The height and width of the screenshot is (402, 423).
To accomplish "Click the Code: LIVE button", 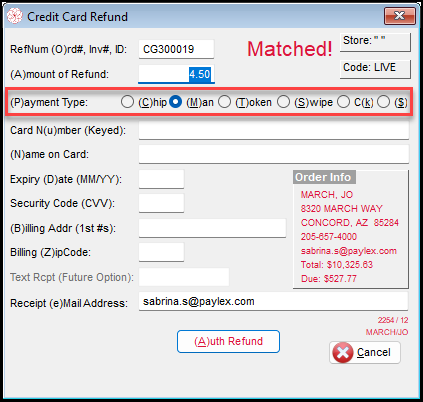I will tap(375, 69).
